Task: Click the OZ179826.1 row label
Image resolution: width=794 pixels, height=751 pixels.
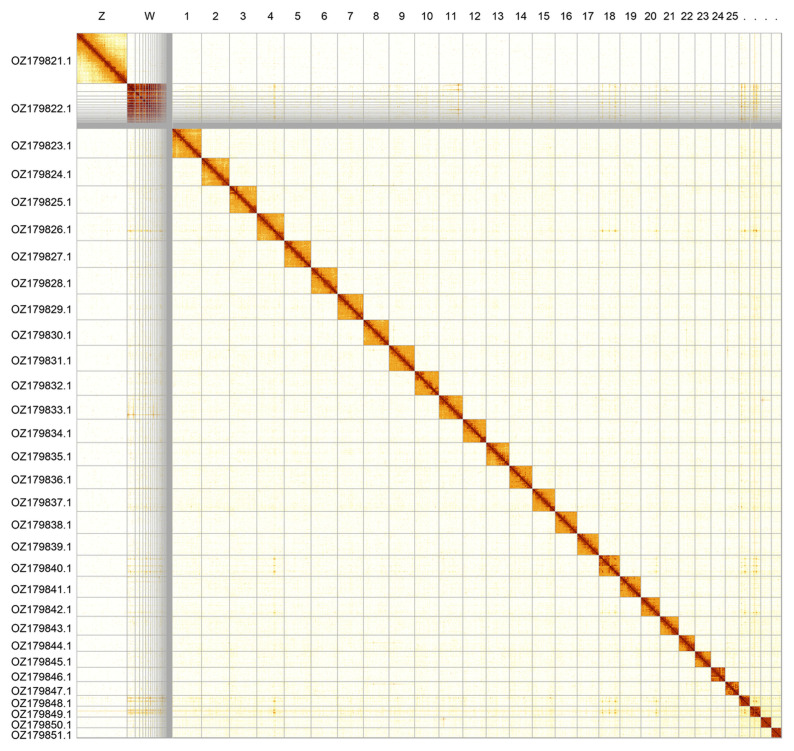Action: pos(42,229)
